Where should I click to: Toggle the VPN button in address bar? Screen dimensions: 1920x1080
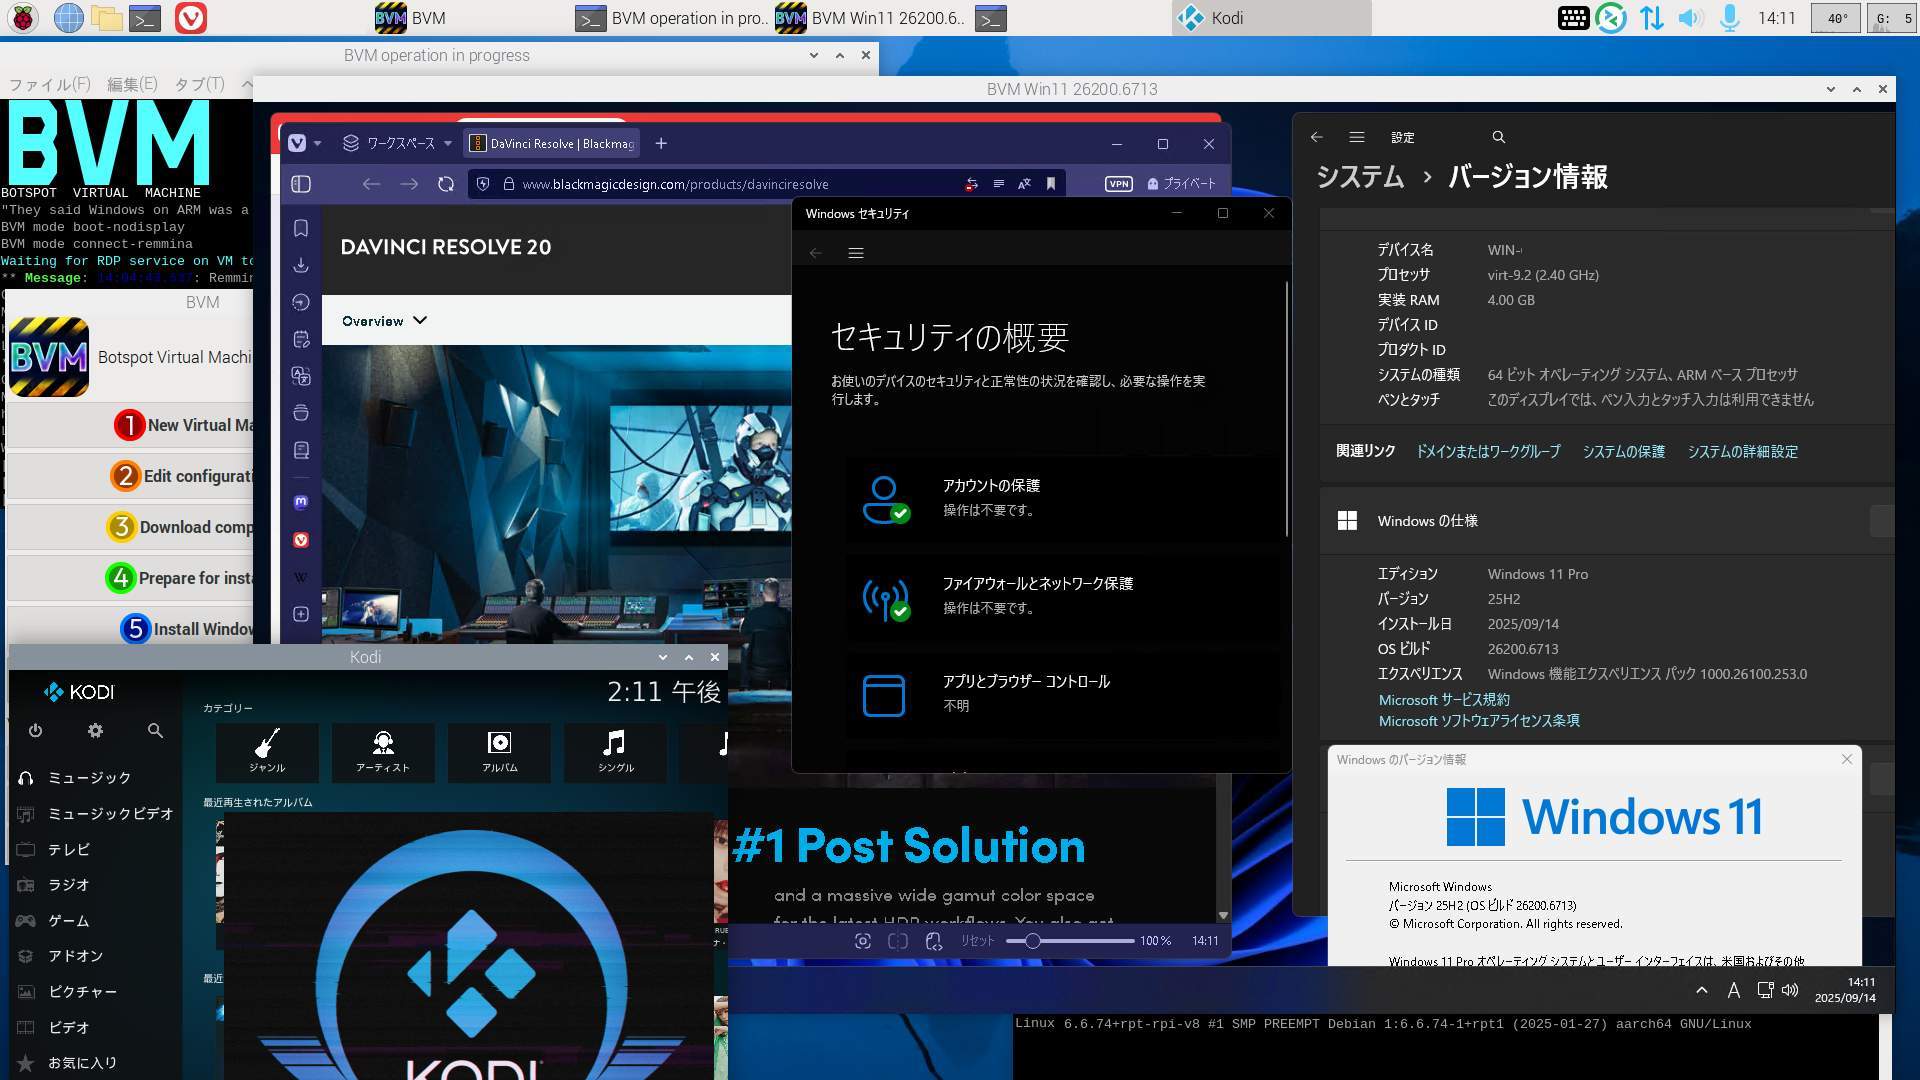point(1118,184)
